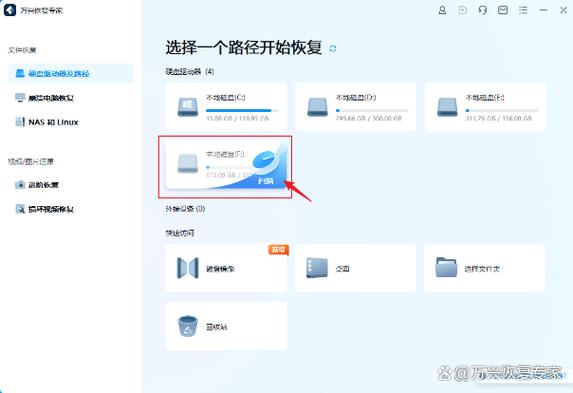This screenshot has height=393, width=573.
Task: Click the 选择一个路径开始恢复 heading
Action: click(x=244, y=48)
